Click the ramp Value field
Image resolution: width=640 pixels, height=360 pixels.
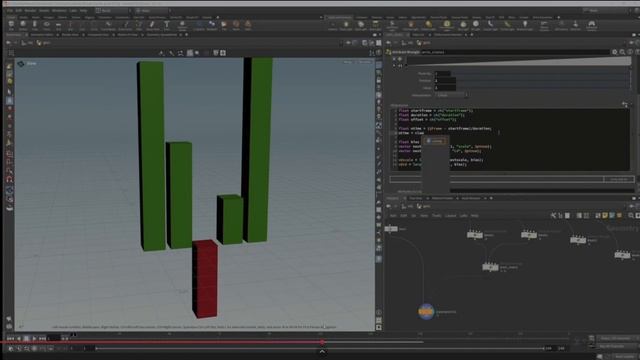[444, 88]
